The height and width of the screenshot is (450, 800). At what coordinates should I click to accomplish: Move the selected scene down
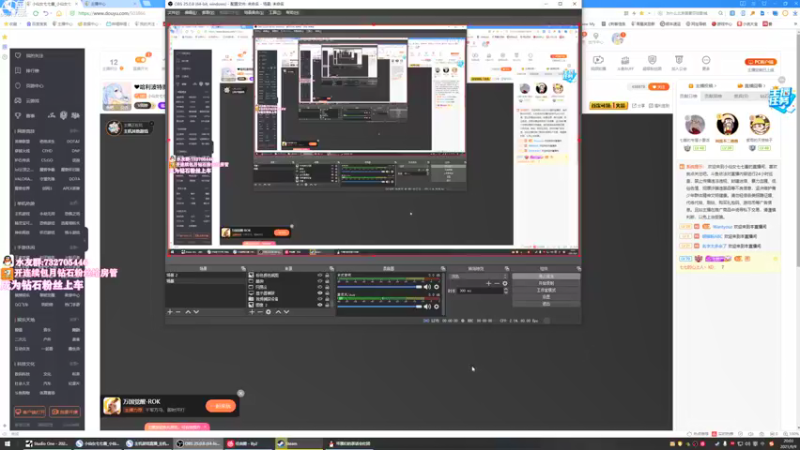pos(196,312)
